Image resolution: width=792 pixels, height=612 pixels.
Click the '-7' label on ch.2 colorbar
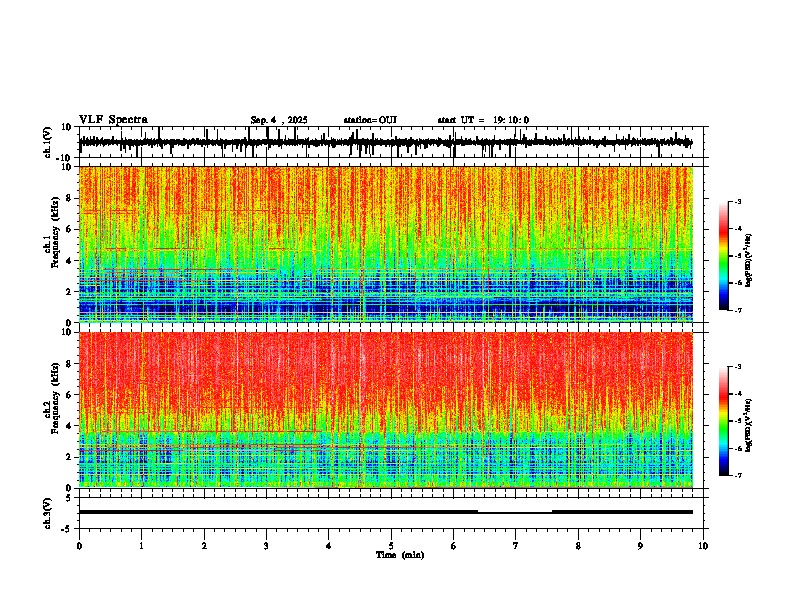(738, 476)
